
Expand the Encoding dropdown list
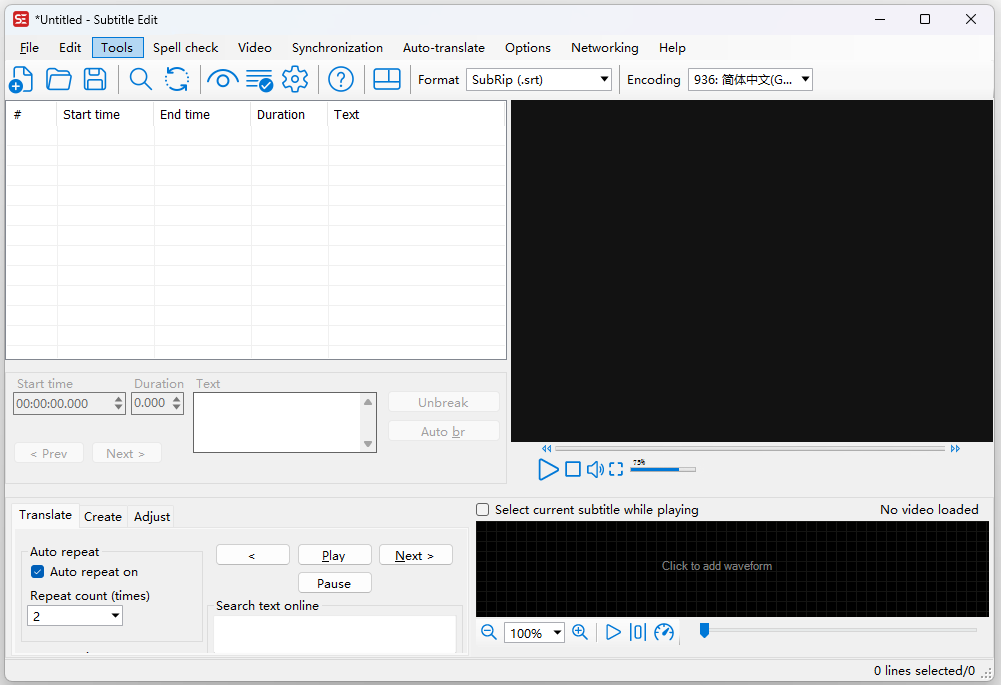[750, 80]
